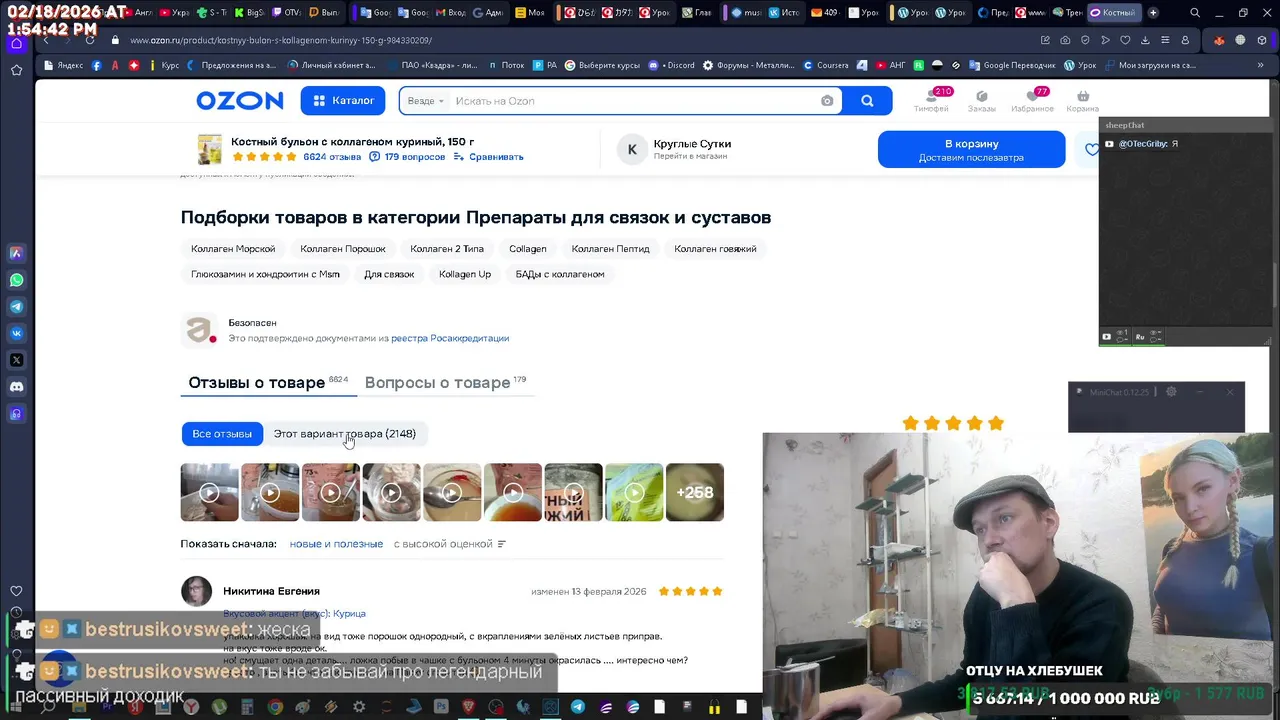This screenshot has height=720, width=1280.
Task: Select the Все отзывы filter
Action: (222, 434)
